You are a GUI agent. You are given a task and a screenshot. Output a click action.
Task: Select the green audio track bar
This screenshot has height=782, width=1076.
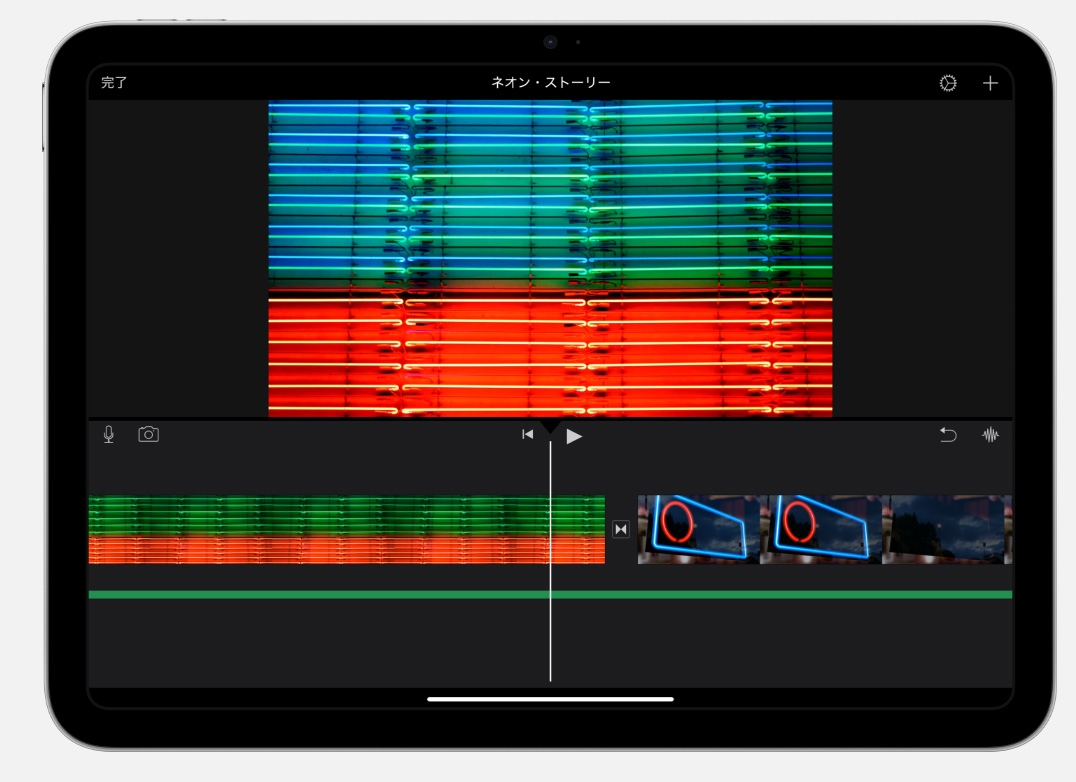pyautogui.click(x=300, y=594)
